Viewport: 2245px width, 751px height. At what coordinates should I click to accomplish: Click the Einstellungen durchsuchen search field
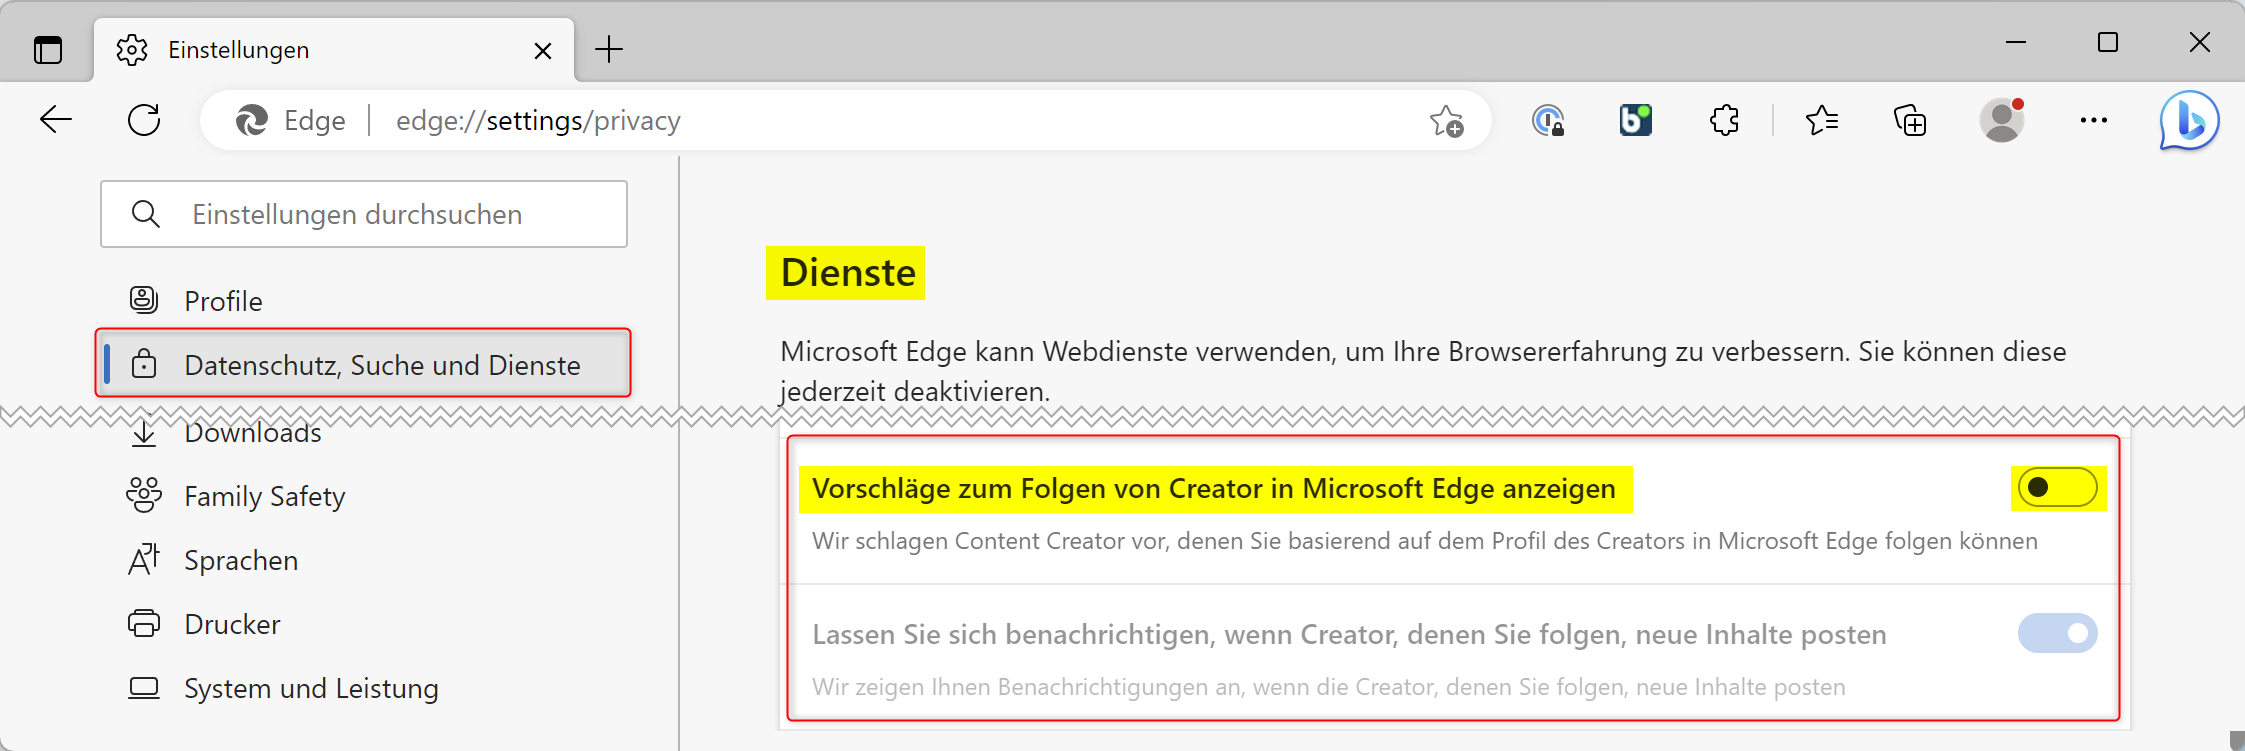point(364,214)
